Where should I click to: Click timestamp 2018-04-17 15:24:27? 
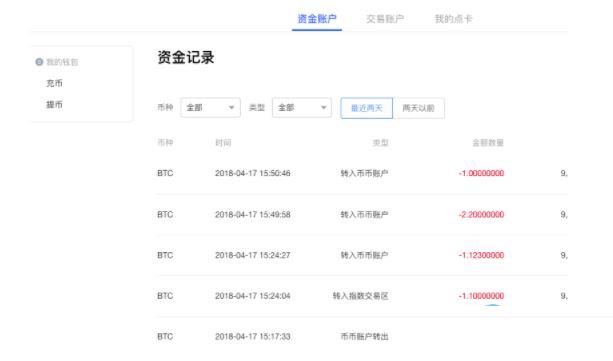(x=253, y=255)
